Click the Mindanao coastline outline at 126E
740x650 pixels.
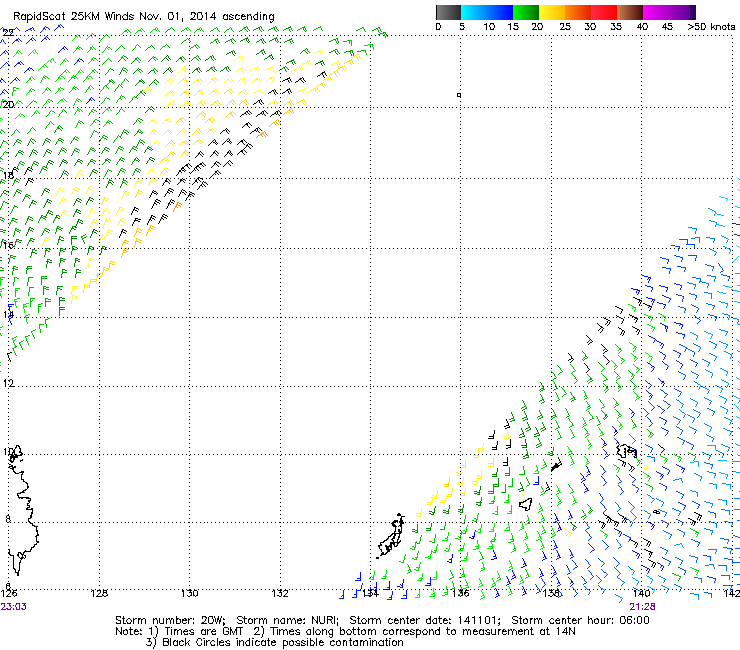click(22, 510)
